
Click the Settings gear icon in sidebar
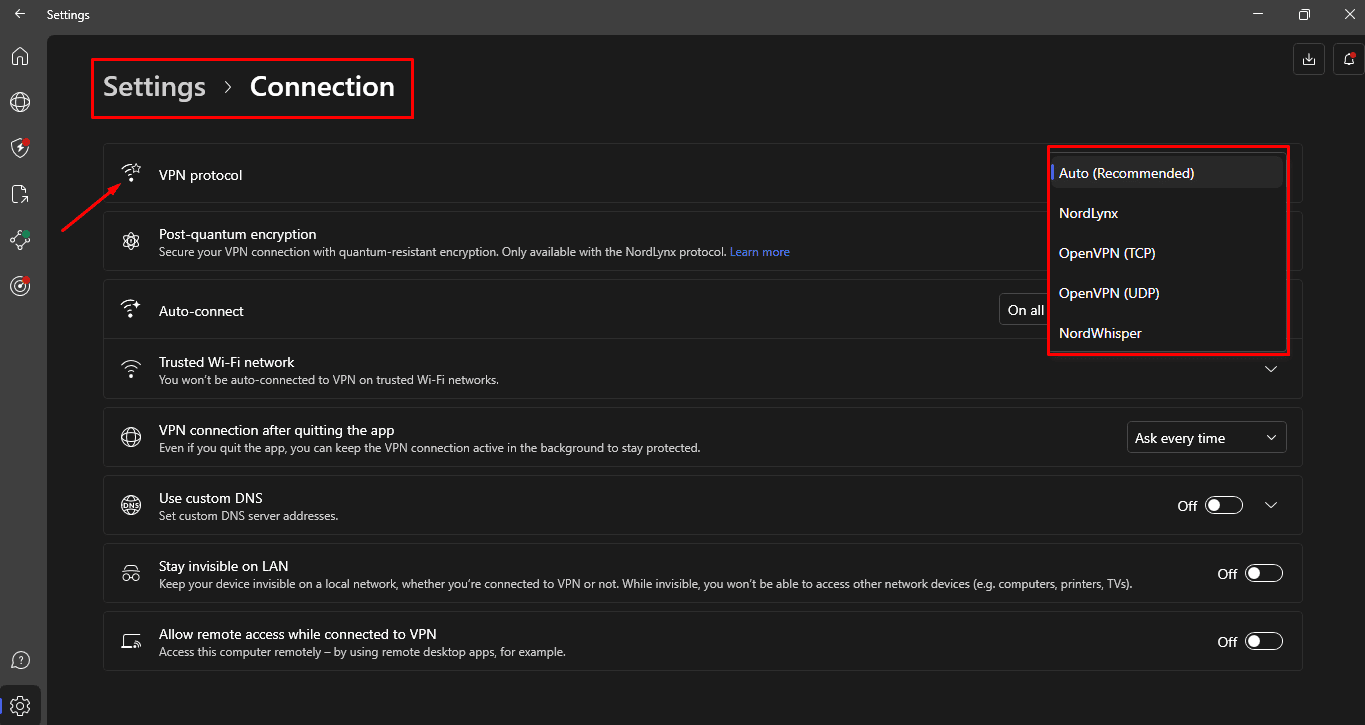pos(20,706)
